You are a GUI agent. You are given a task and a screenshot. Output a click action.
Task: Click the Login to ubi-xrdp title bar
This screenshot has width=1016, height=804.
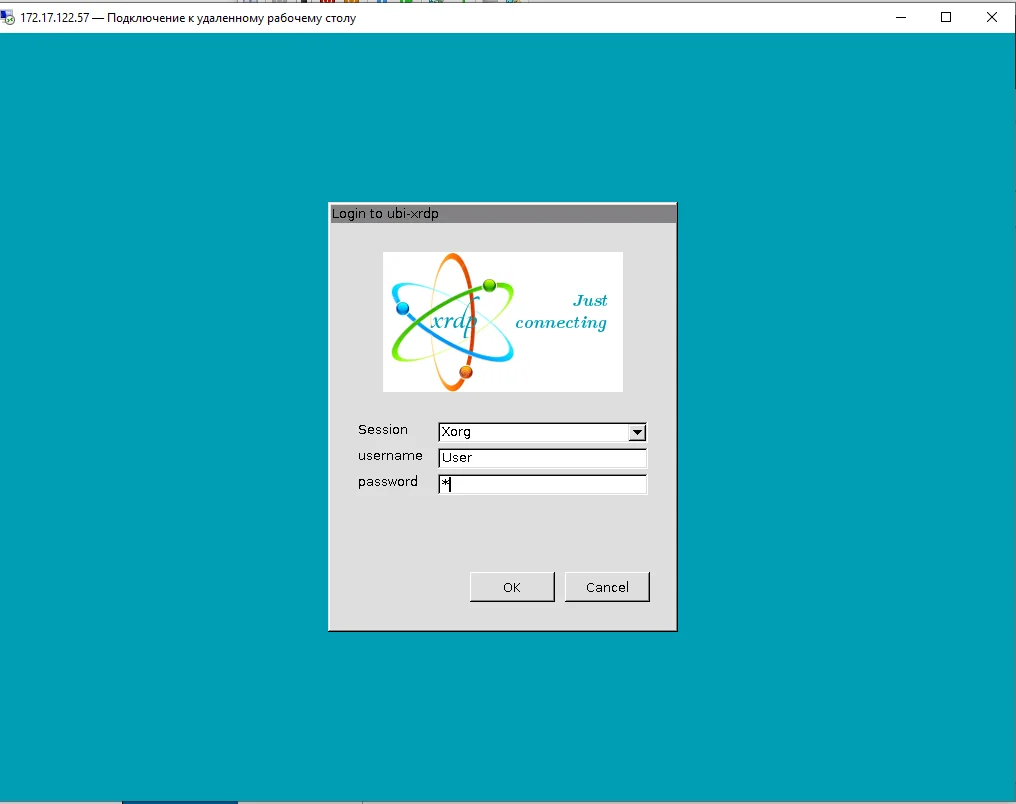point(503,214)
